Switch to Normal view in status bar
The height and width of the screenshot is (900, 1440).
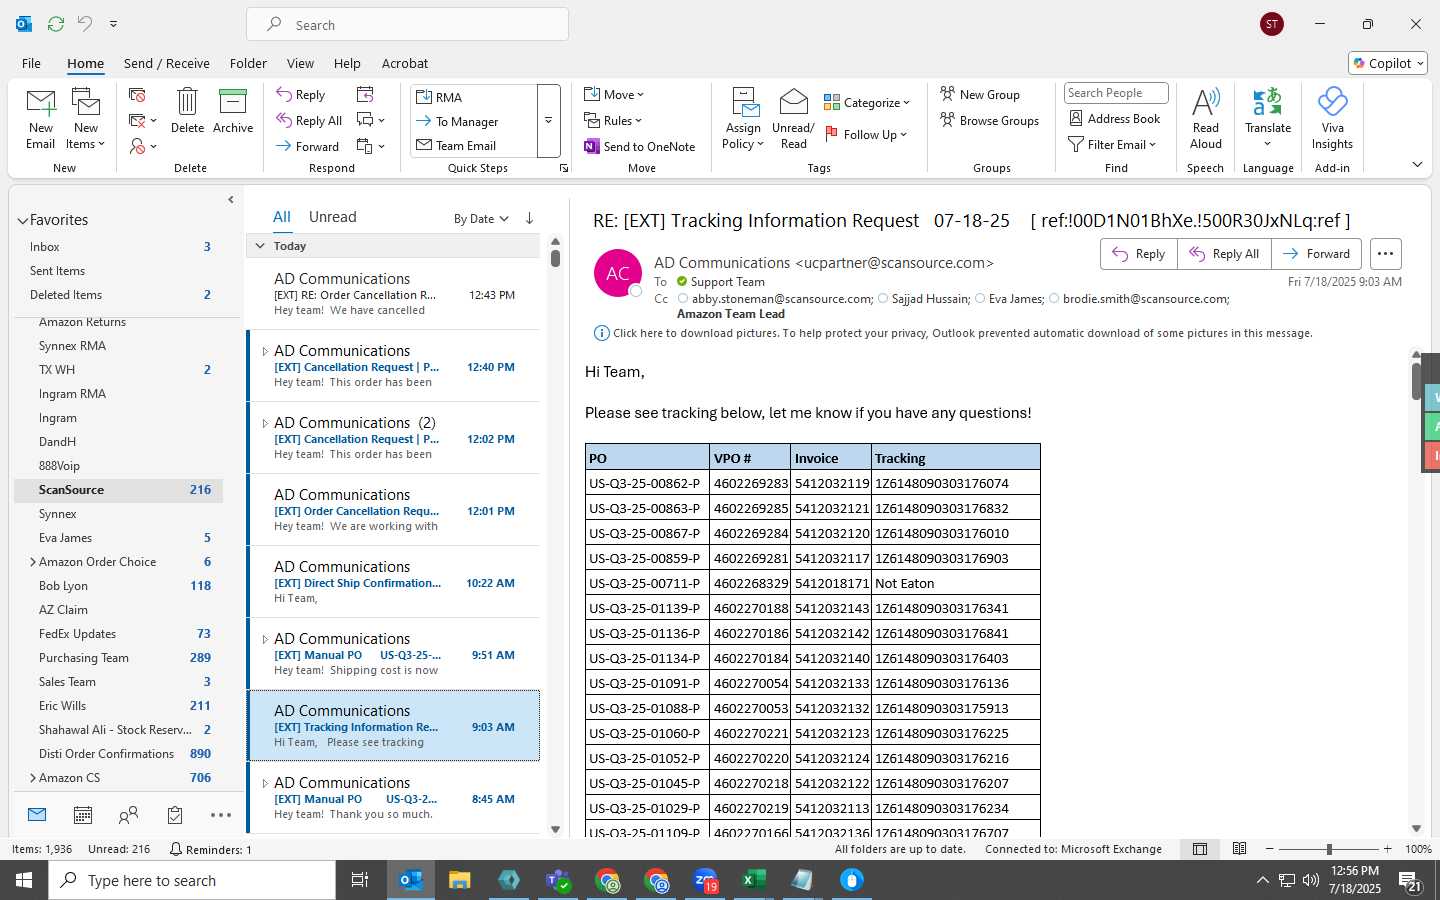pos(1200,849)
